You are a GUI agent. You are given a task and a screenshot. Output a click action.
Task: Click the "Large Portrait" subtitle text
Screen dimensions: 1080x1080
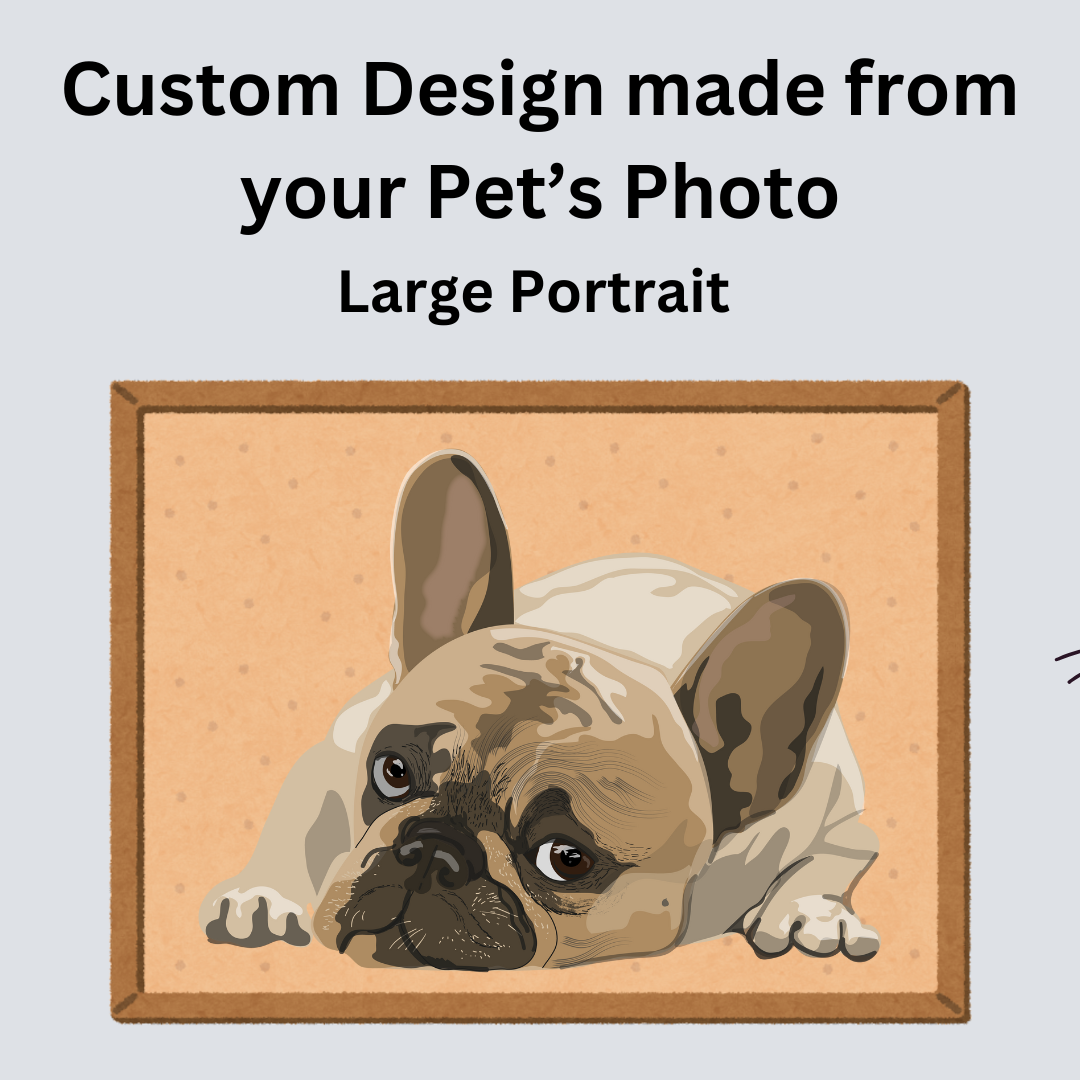click(534, 293)
